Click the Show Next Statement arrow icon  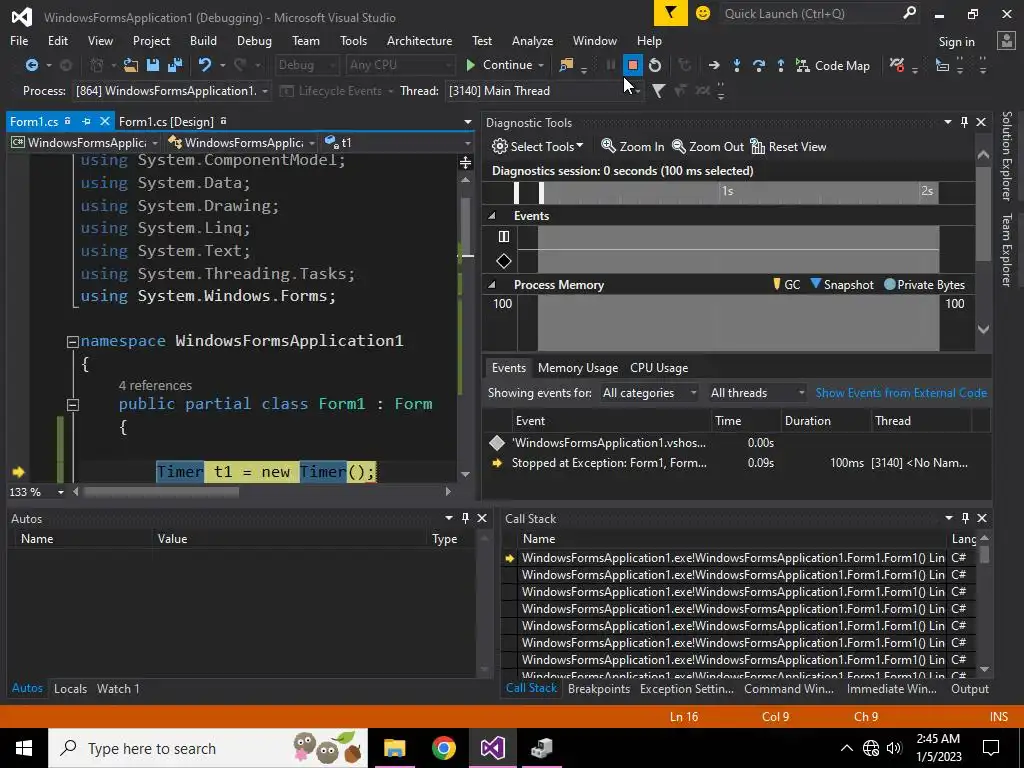714,65
